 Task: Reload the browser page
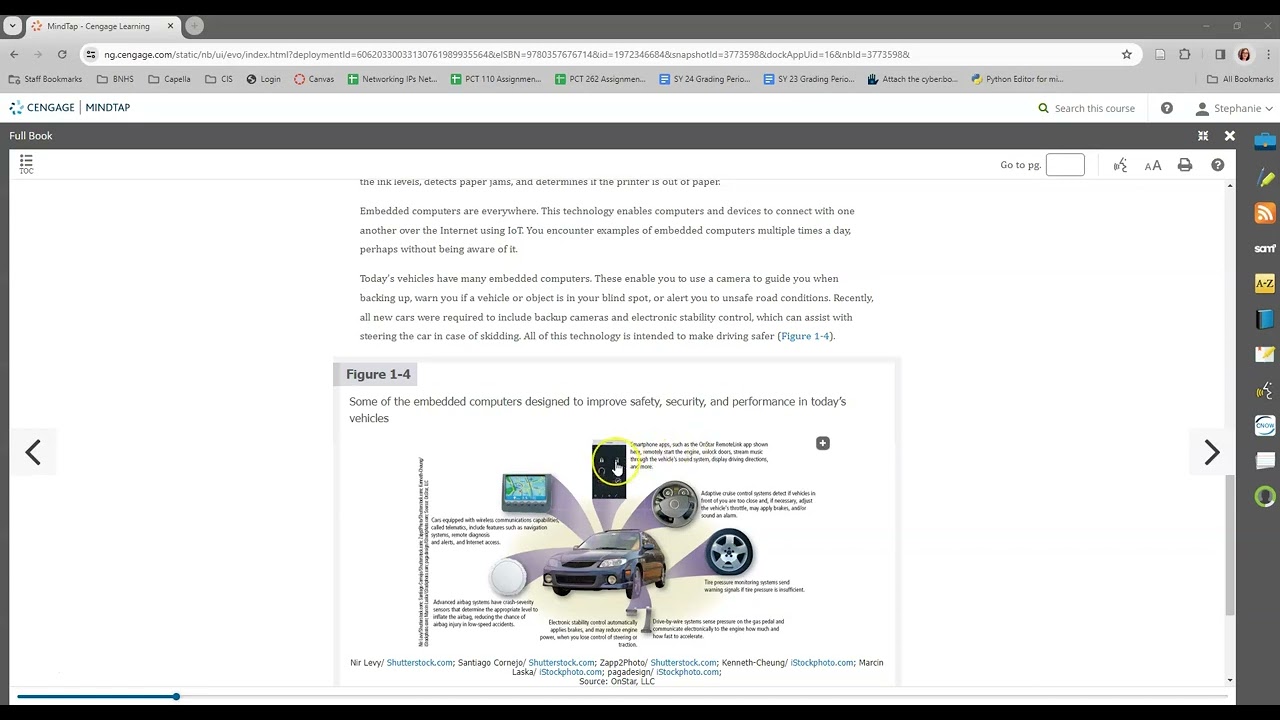62,54
